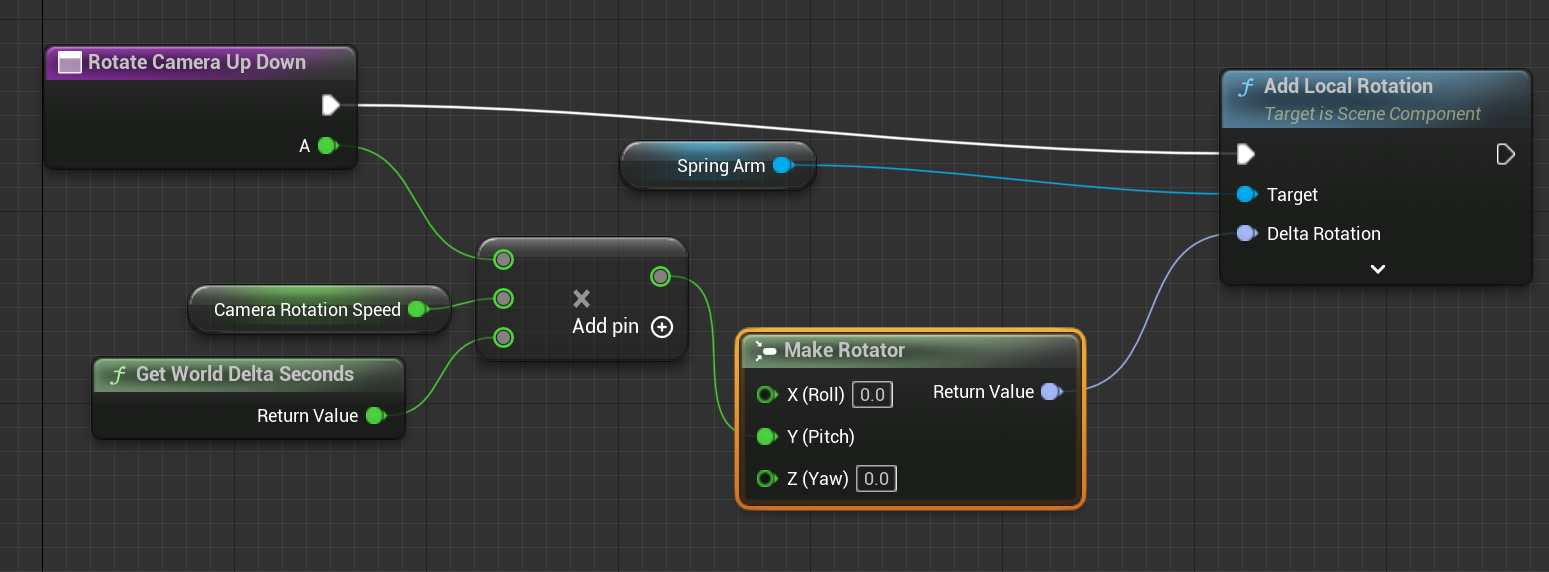The height and width of the screenshot is (572, 1549).
Task: Select the Rotate Camera Up Down event node
Action: pyautogui.click(x=197, y=62)
